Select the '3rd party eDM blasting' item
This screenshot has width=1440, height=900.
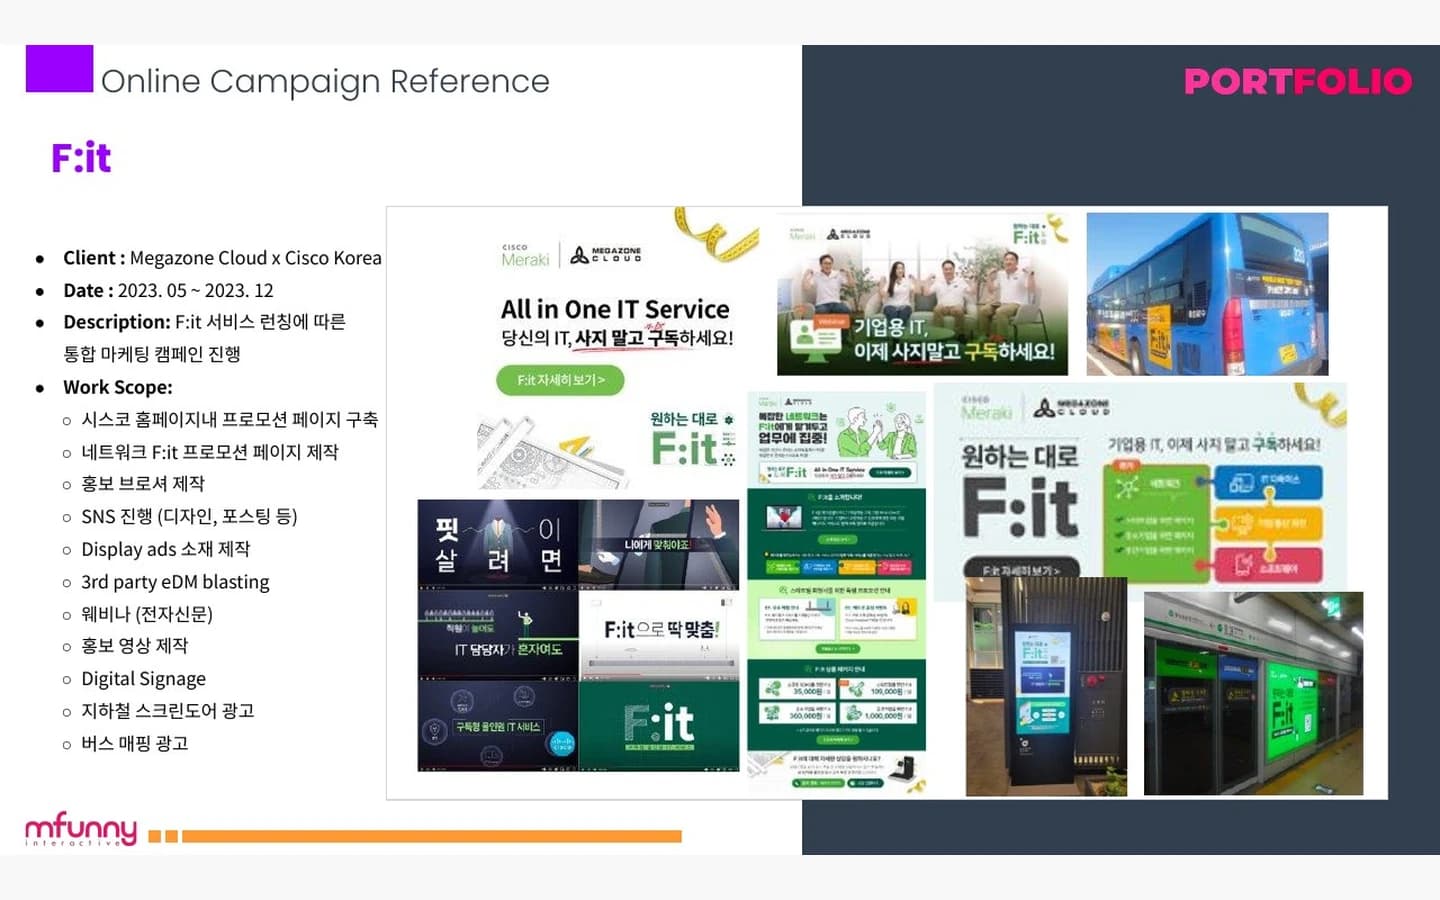tap(175, 582)
